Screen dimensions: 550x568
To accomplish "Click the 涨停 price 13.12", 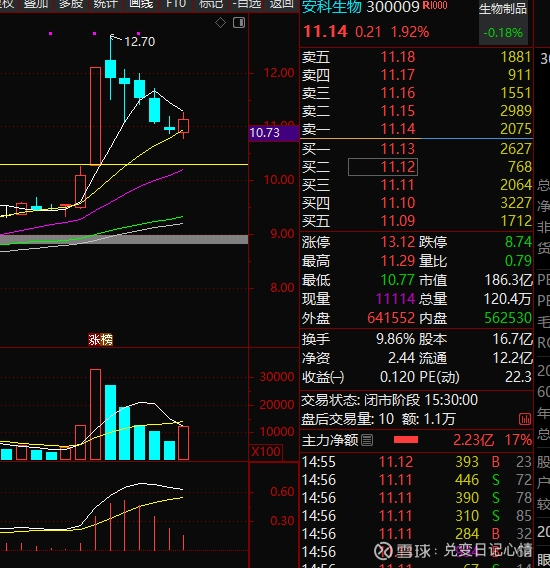I will pyautogui.click(x=397, y=242).
